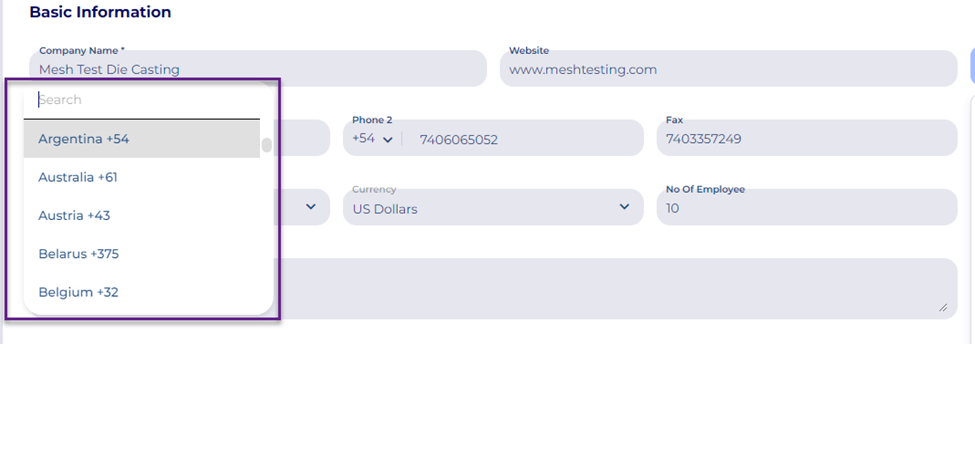Click the Website field showing www.meshtesting.com
975x472 pixels.
[727, 70]
